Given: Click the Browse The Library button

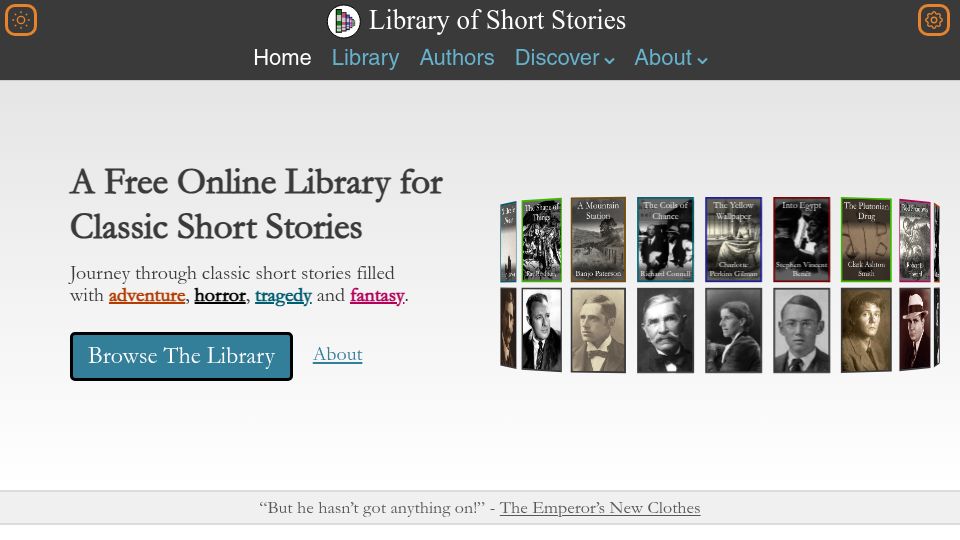Looking at the screenshot, I should 181,356.
